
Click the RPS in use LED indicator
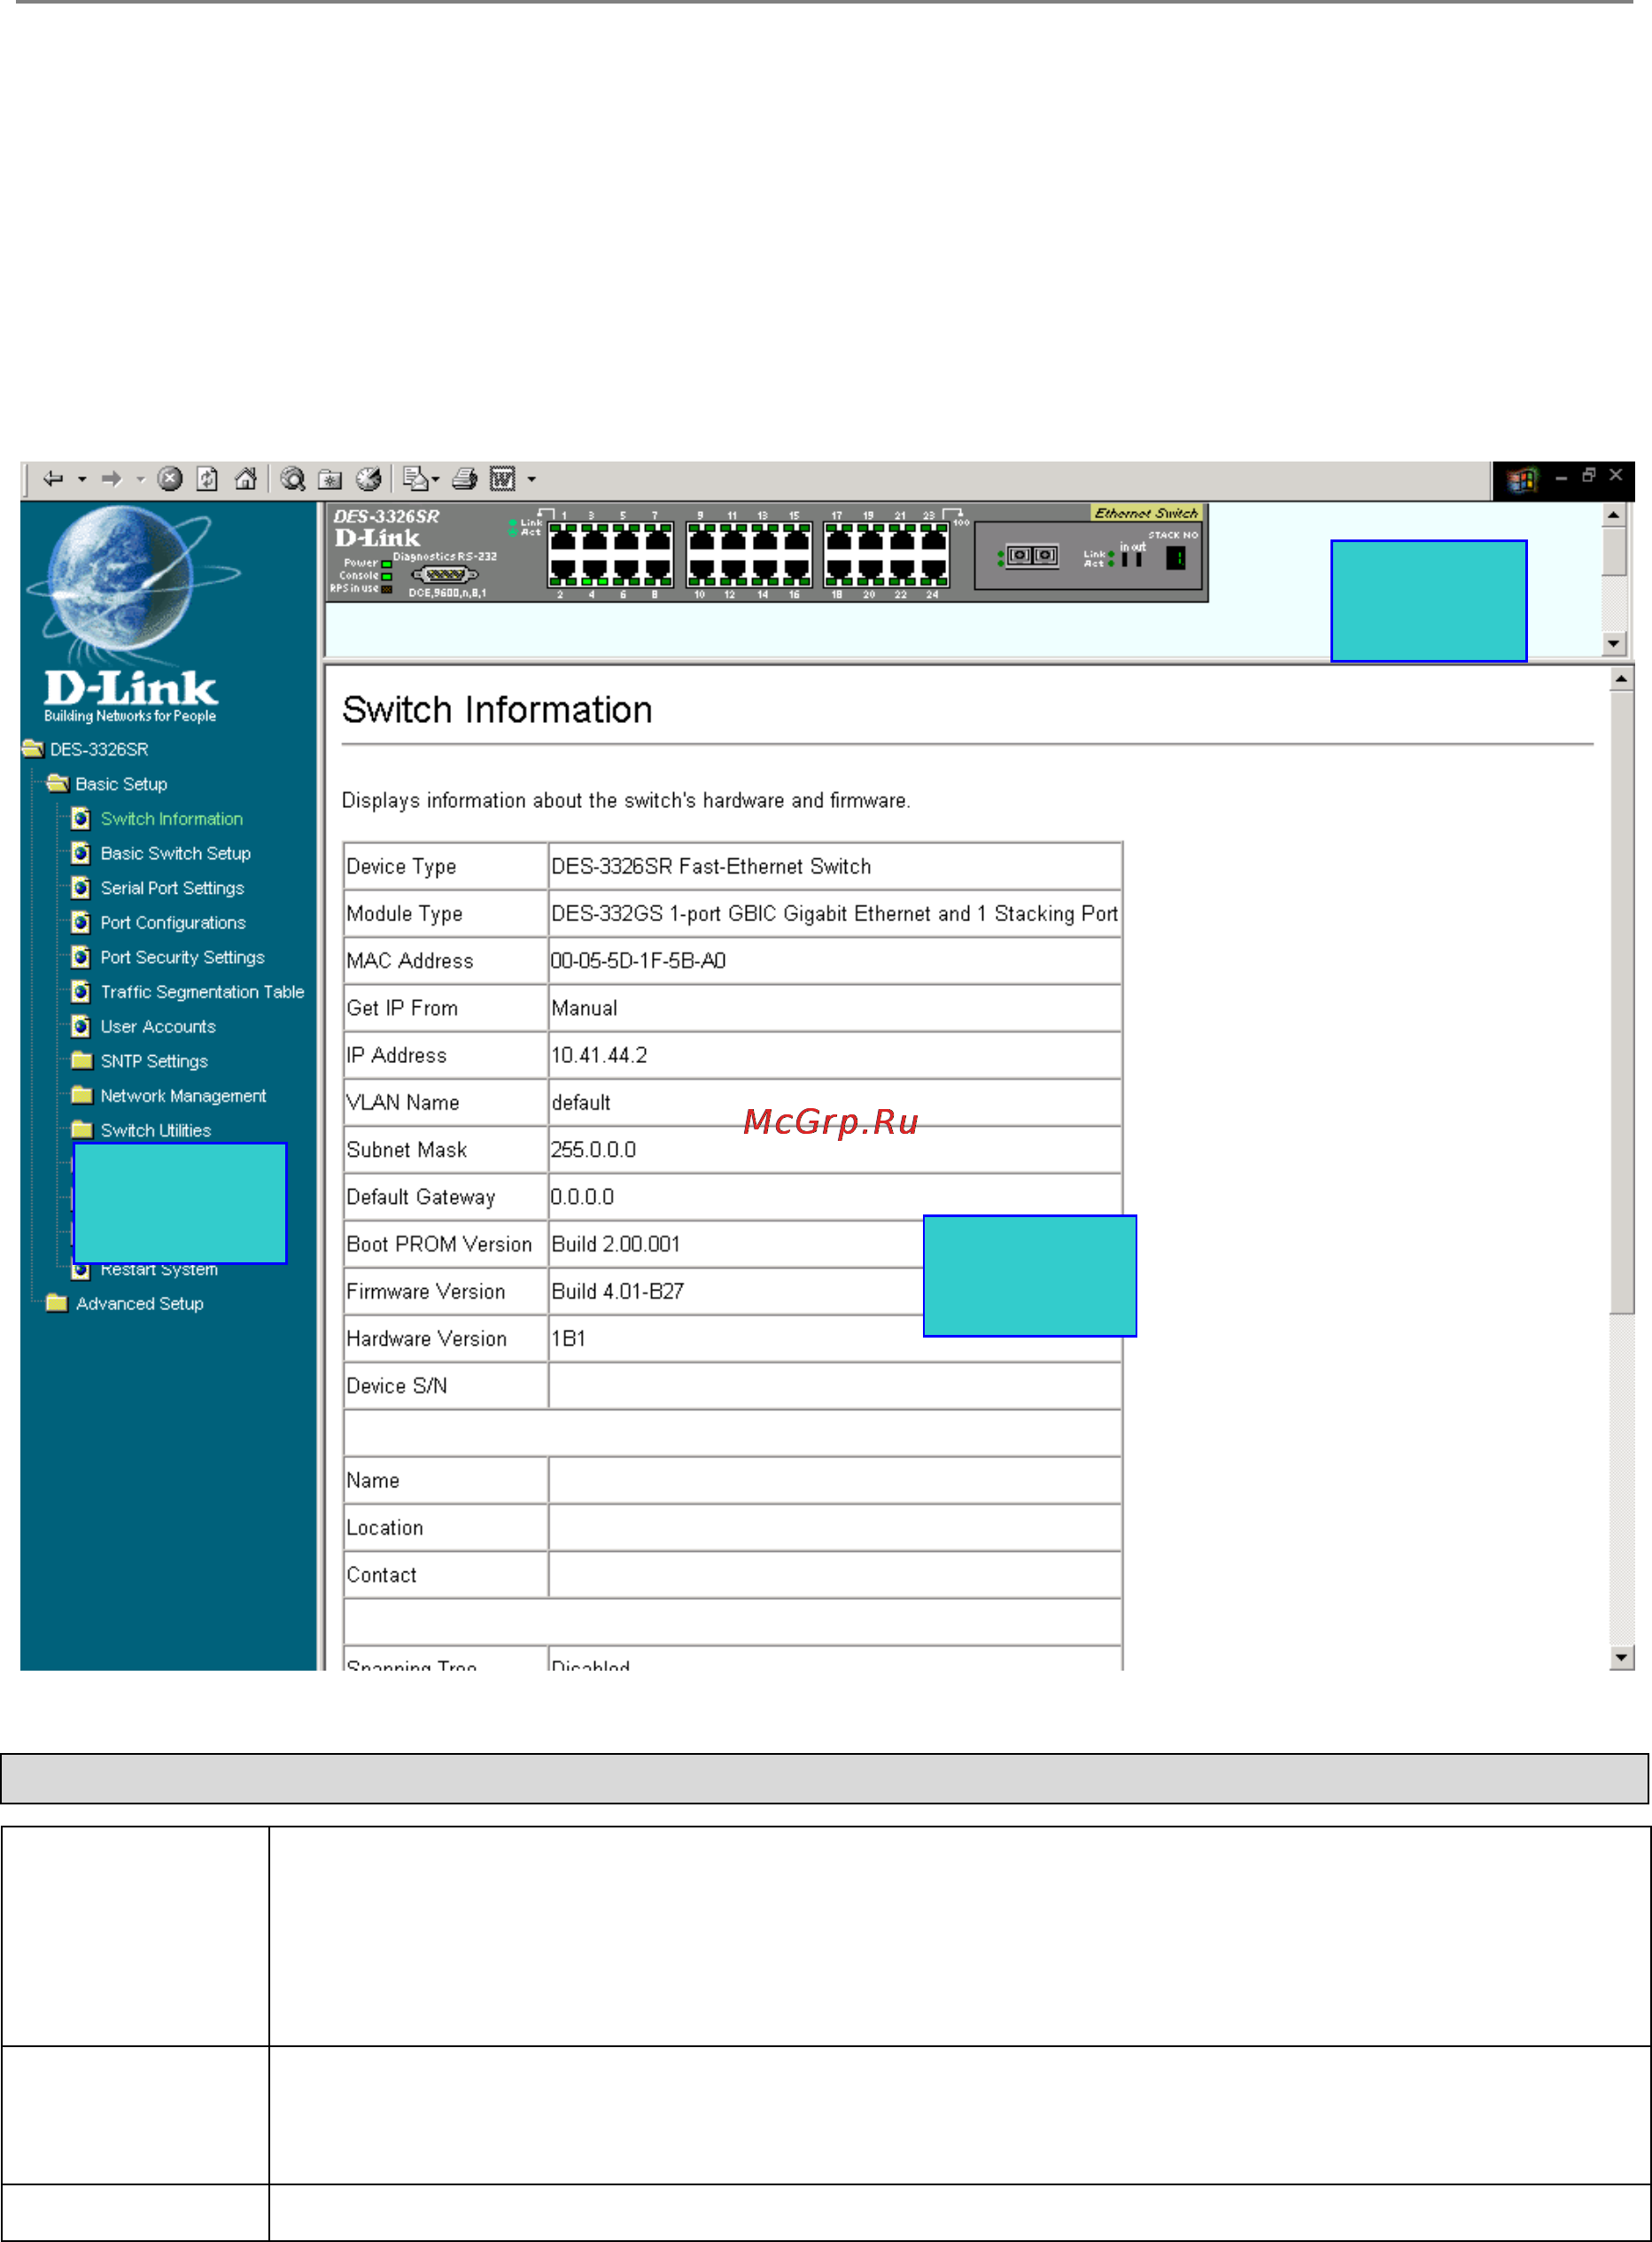tap(387, 589)
